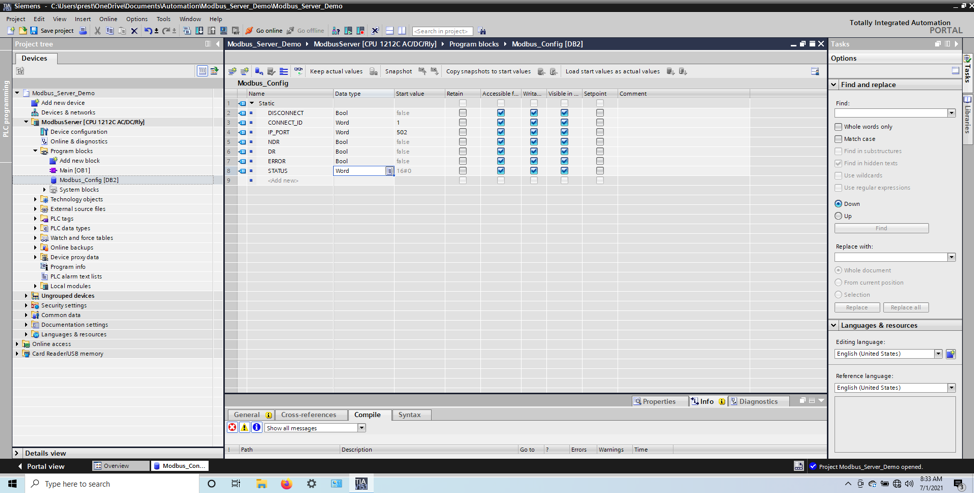Click the errors filter red X icon

(232, 428)
